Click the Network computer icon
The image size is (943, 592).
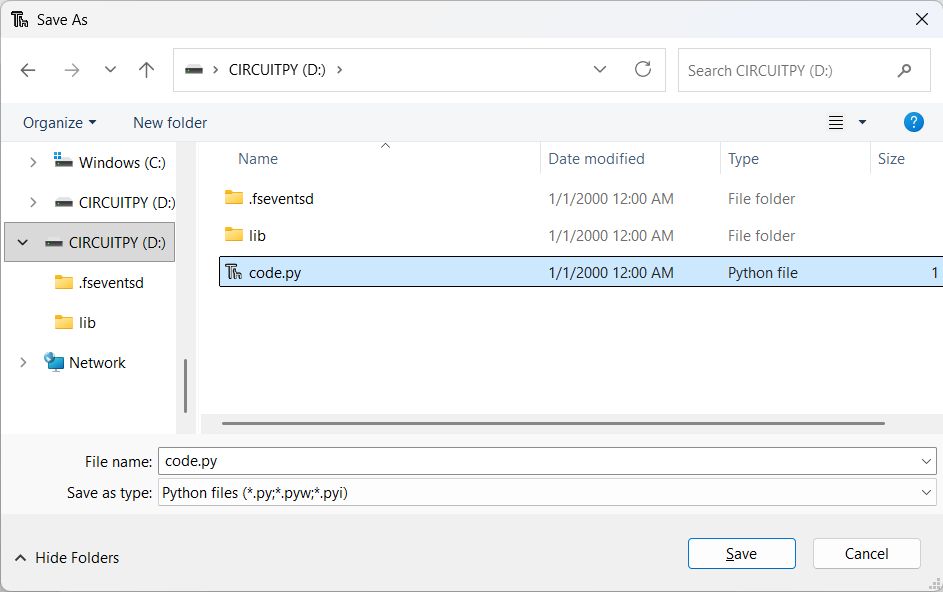(54, 362)
